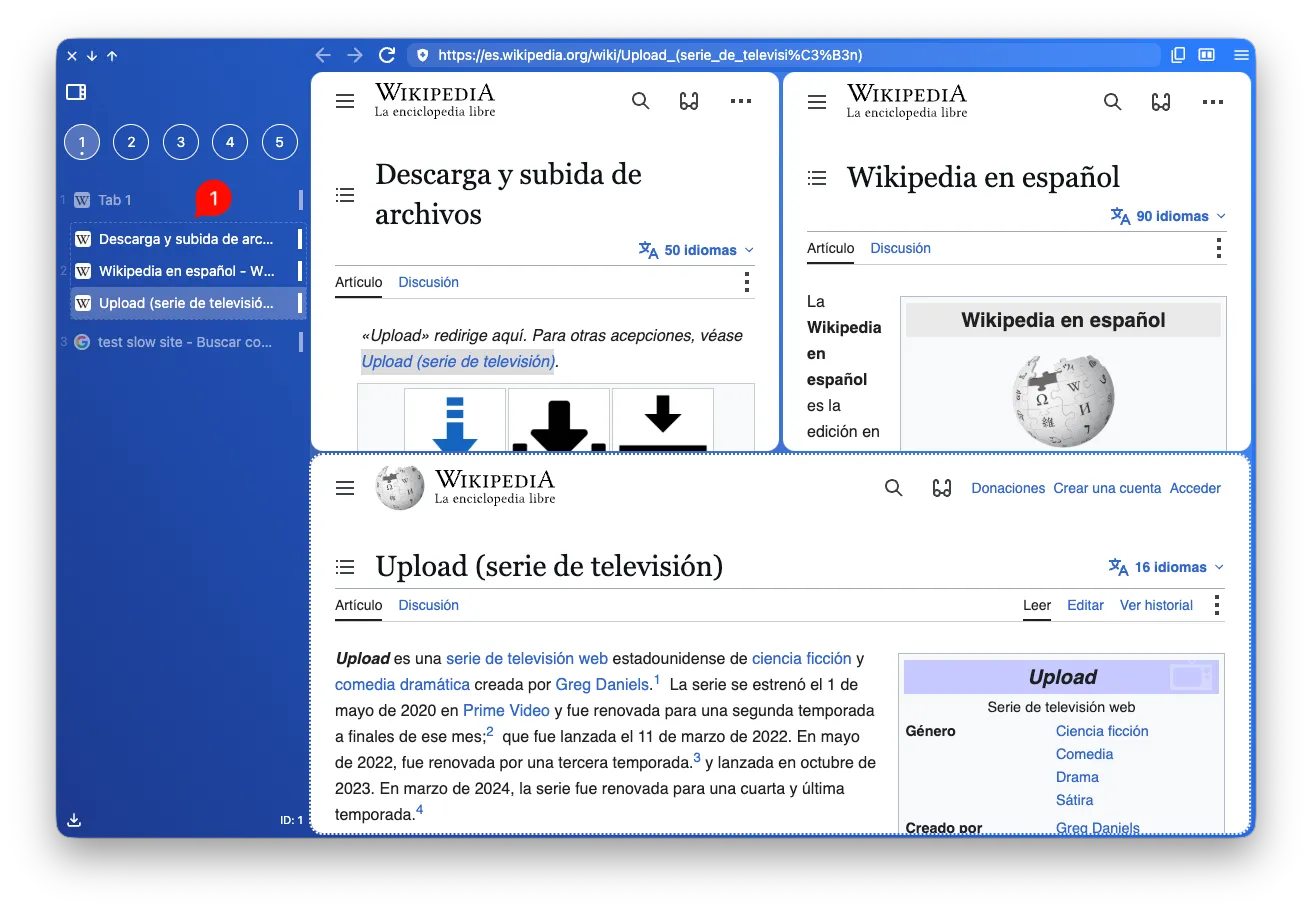Switch to workspace 2 circle
Viewport: 1312px width, 912px height.
[x=131, y=142]
